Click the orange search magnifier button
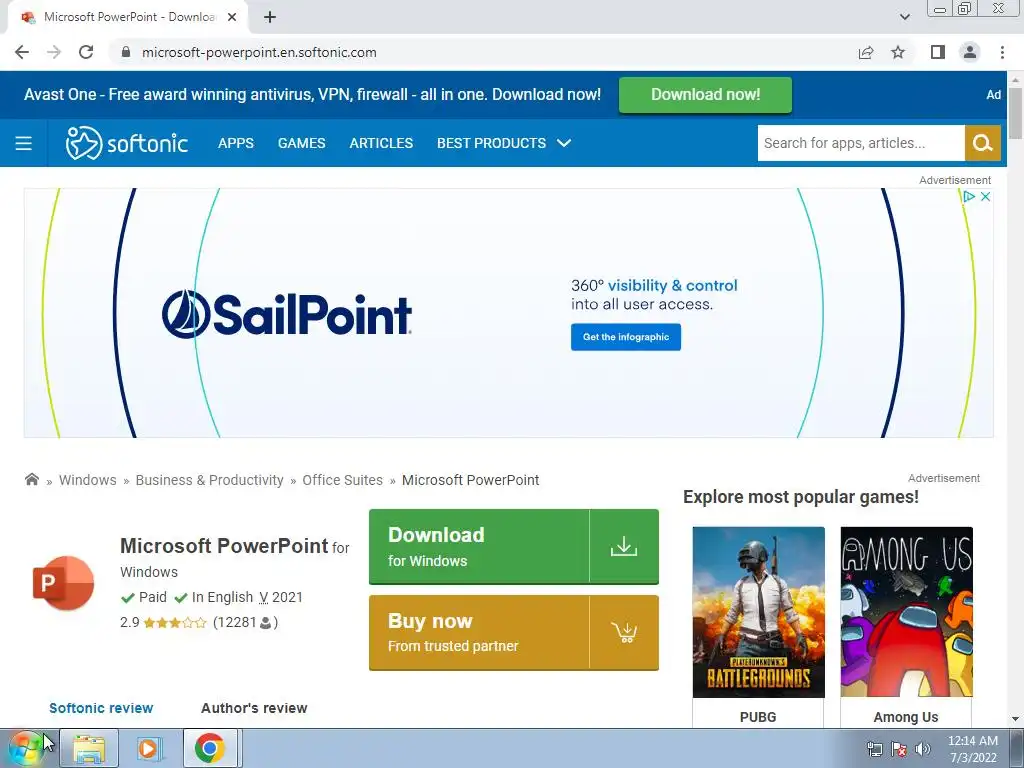The height and width of the screenshot is (768, 1024). [x=983, y=143]
